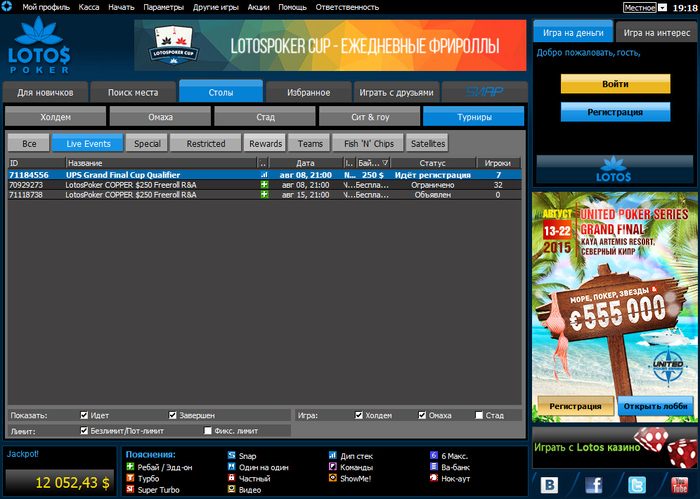Select the Restricted filter tab
Image resolution: width=700 pixels, height=499 pixels.
pos(206,144)
